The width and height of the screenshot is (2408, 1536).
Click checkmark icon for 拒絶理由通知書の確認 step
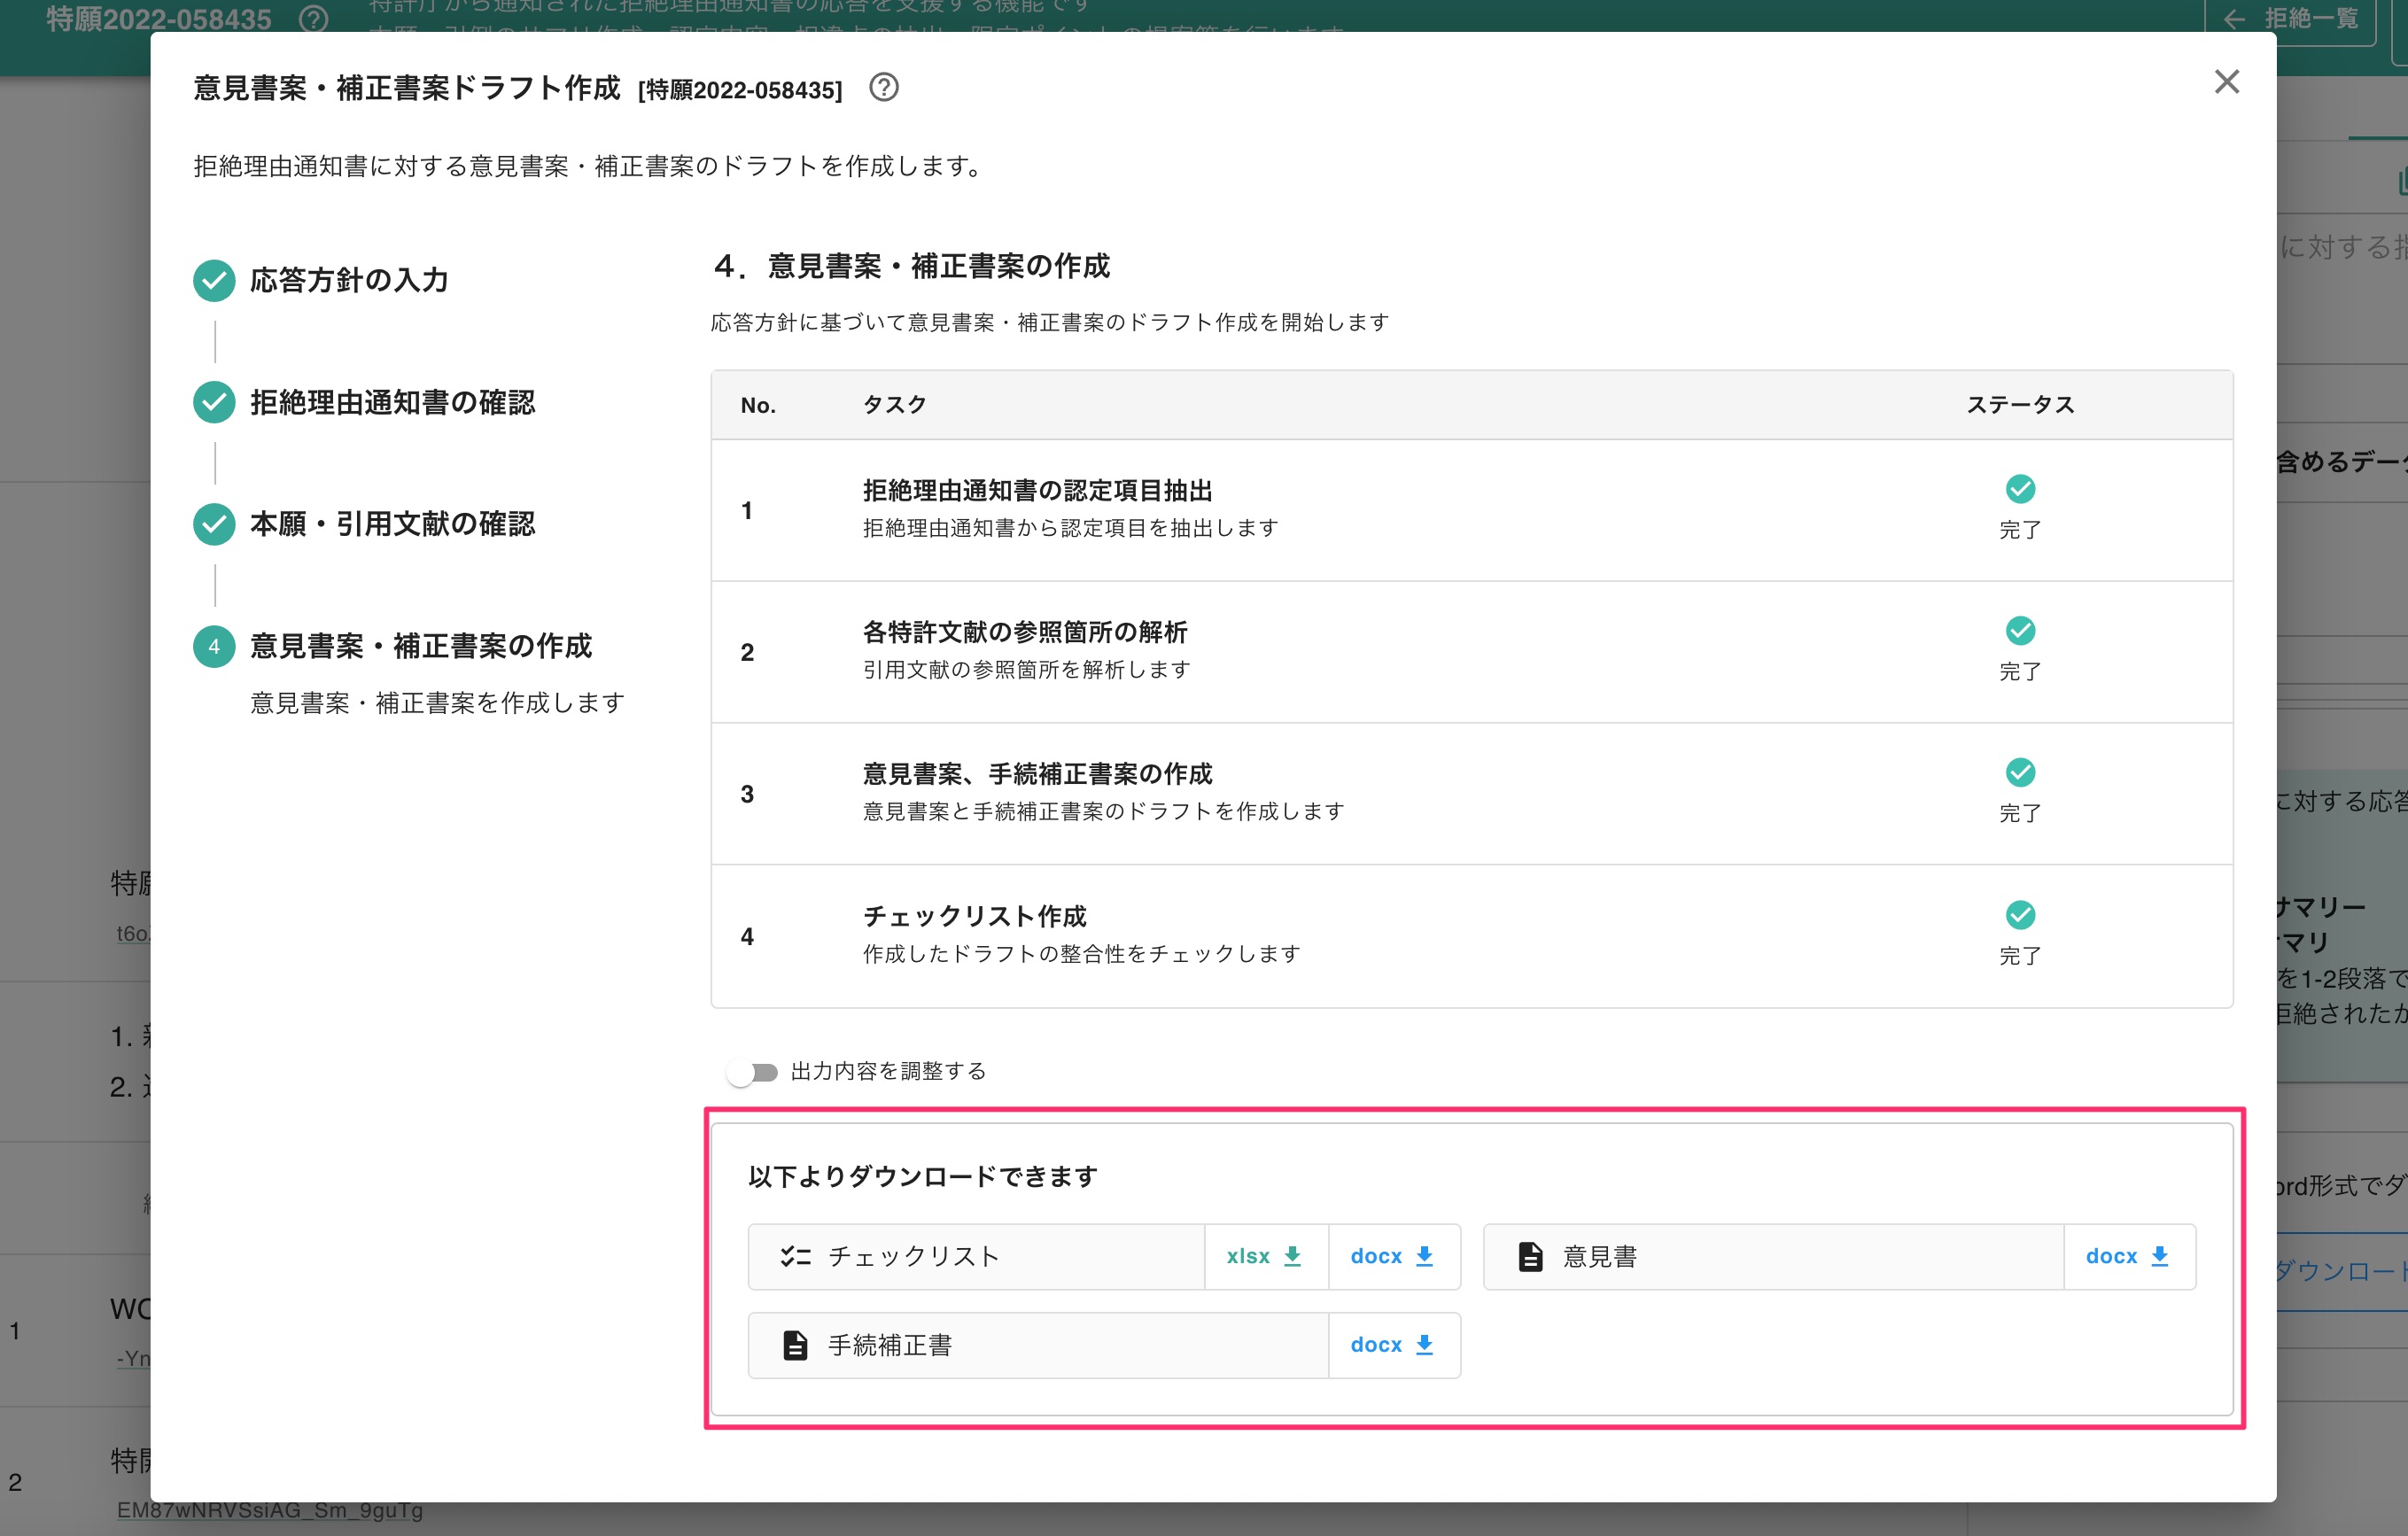point(214,402)
